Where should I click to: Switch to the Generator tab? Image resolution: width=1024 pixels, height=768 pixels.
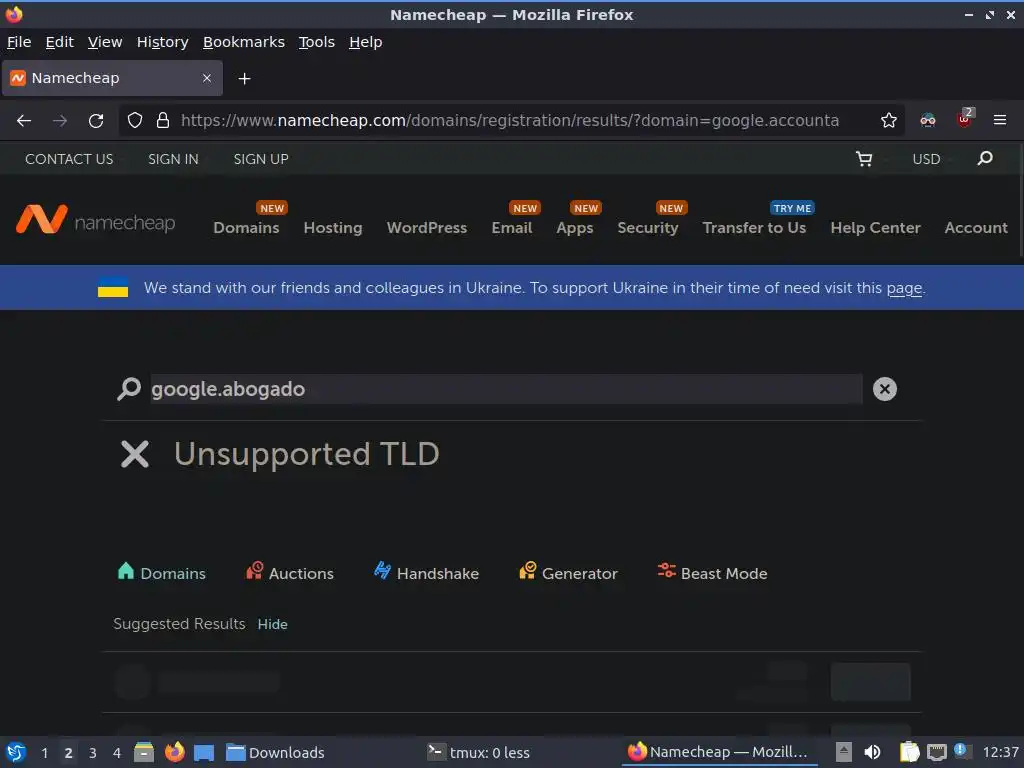(x=568, y=573)
